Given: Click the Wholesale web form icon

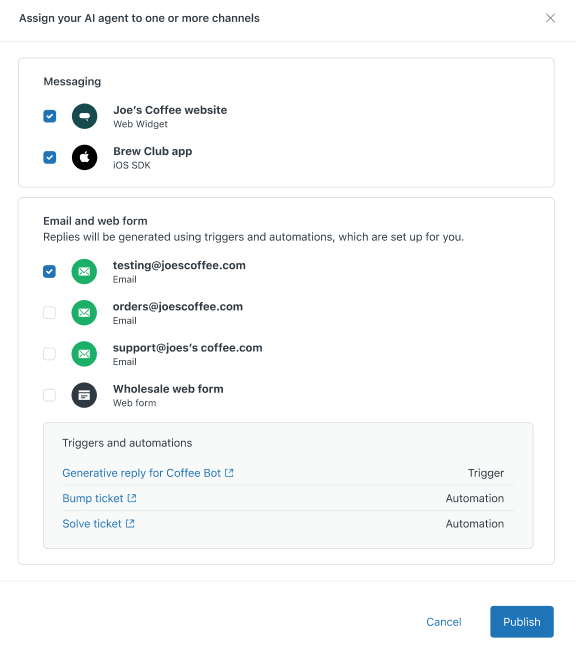Looking at the screenshot, I should pos(84,395).
